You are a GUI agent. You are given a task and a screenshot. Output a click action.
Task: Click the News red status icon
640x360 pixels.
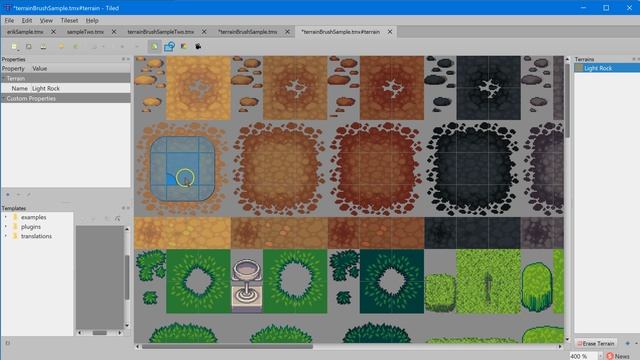point(610,356)
